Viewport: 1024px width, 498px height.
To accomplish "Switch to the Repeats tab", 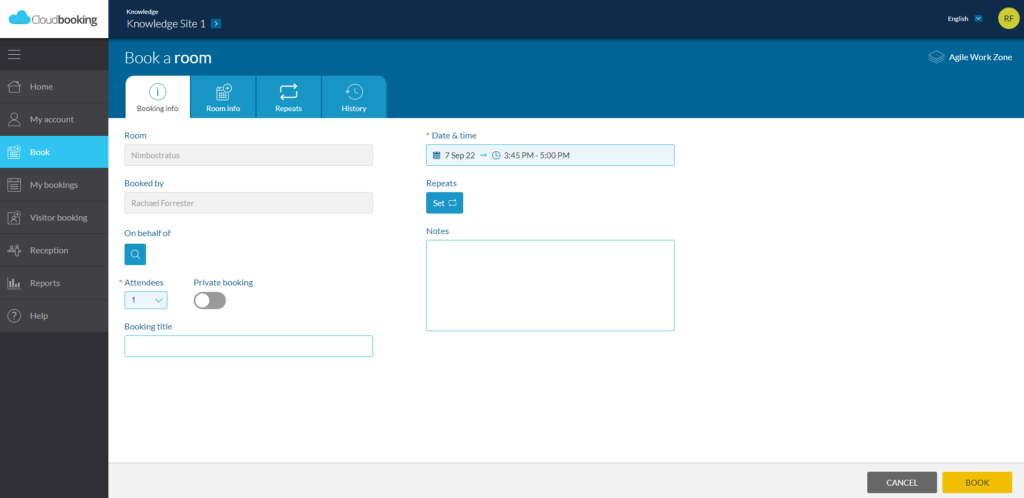I will 289,97.
